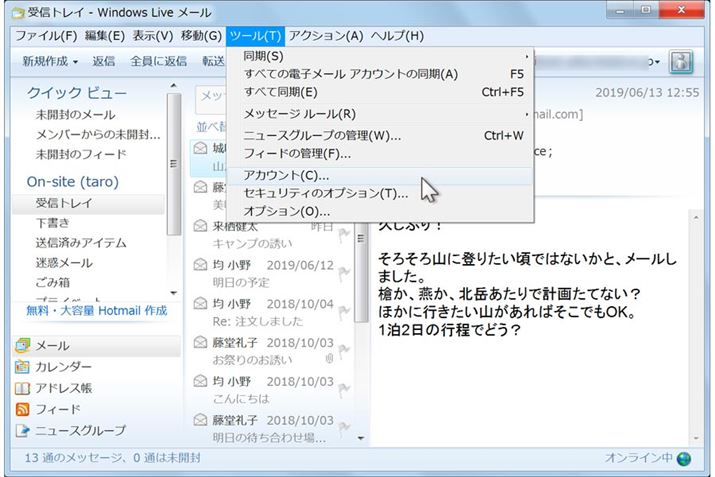Screen dimensions: 715x477
Task: Select すべての電子メール アカウントの同期(A)
Action: [379, 74]
